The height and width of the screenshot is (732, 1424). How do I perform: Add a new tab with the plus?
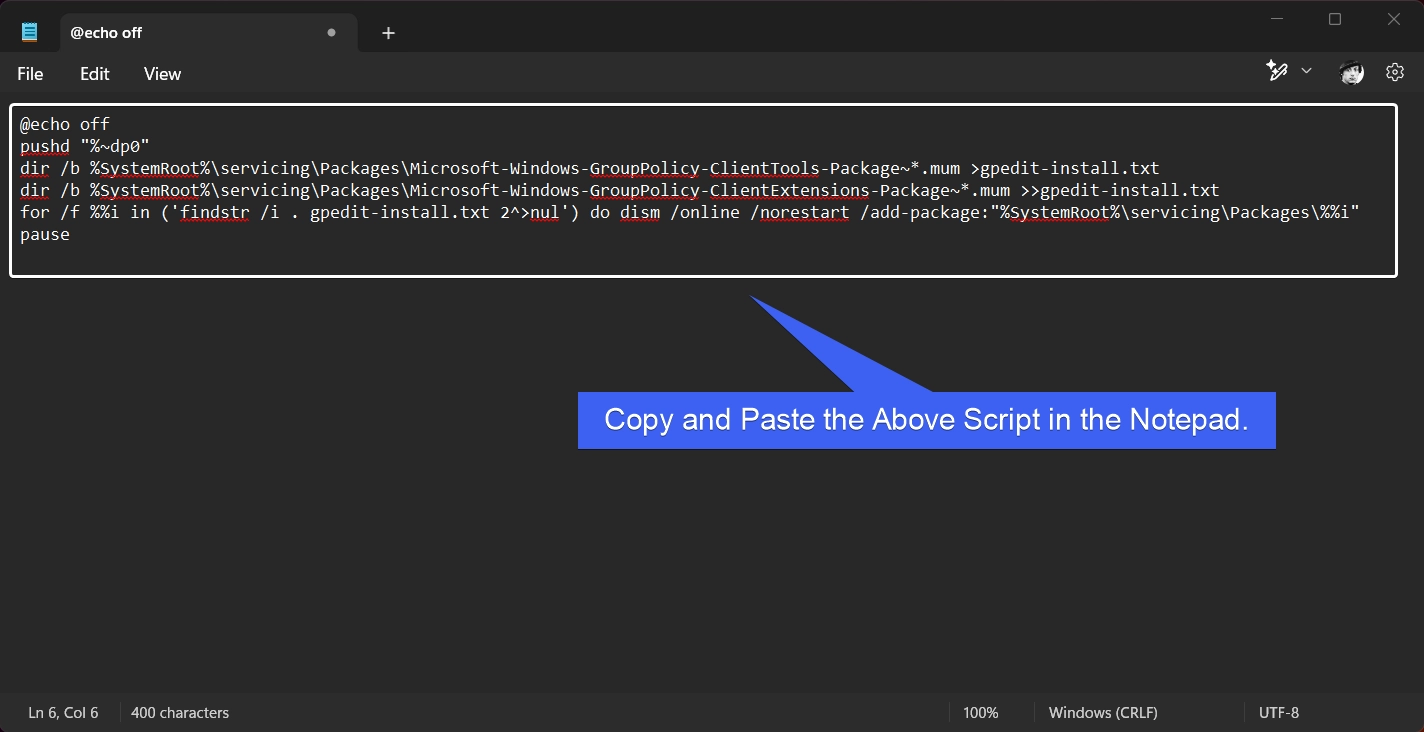click(388, 33)
